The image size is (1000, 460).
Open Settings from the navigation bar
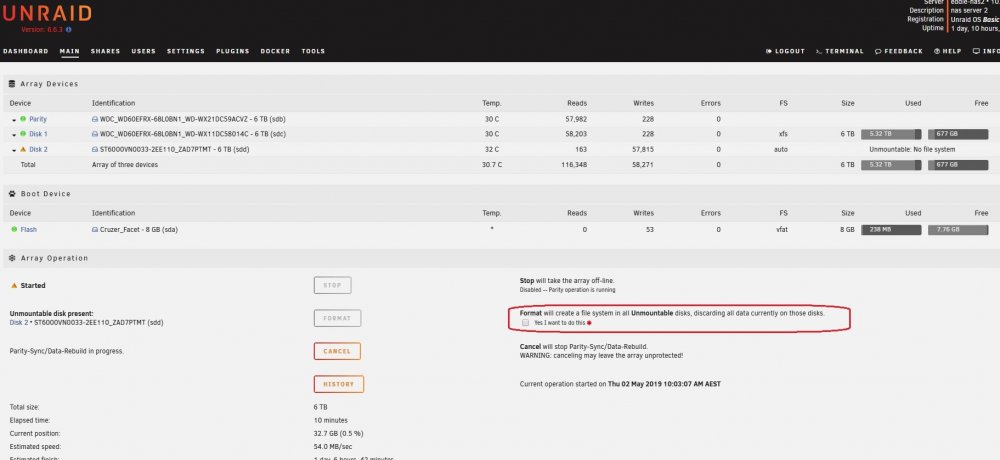[x=186, y=51]
